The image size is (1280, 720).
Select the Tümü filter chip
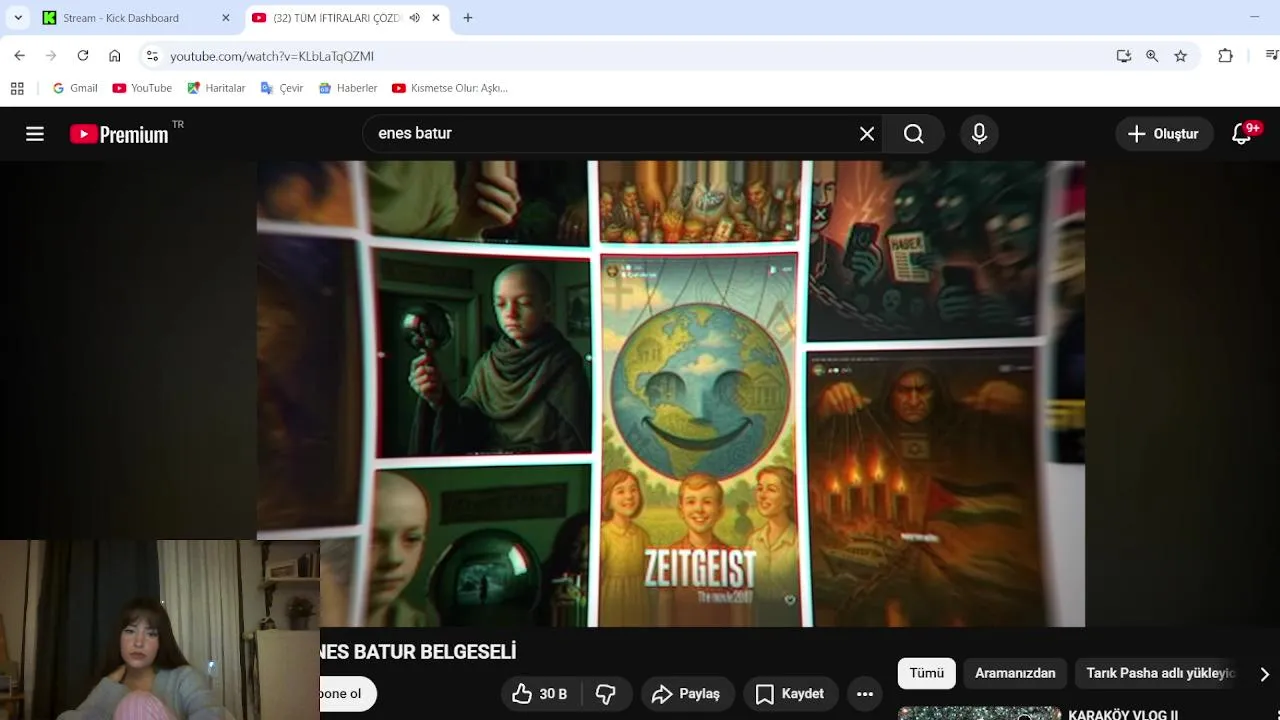[x=927, y=673]
